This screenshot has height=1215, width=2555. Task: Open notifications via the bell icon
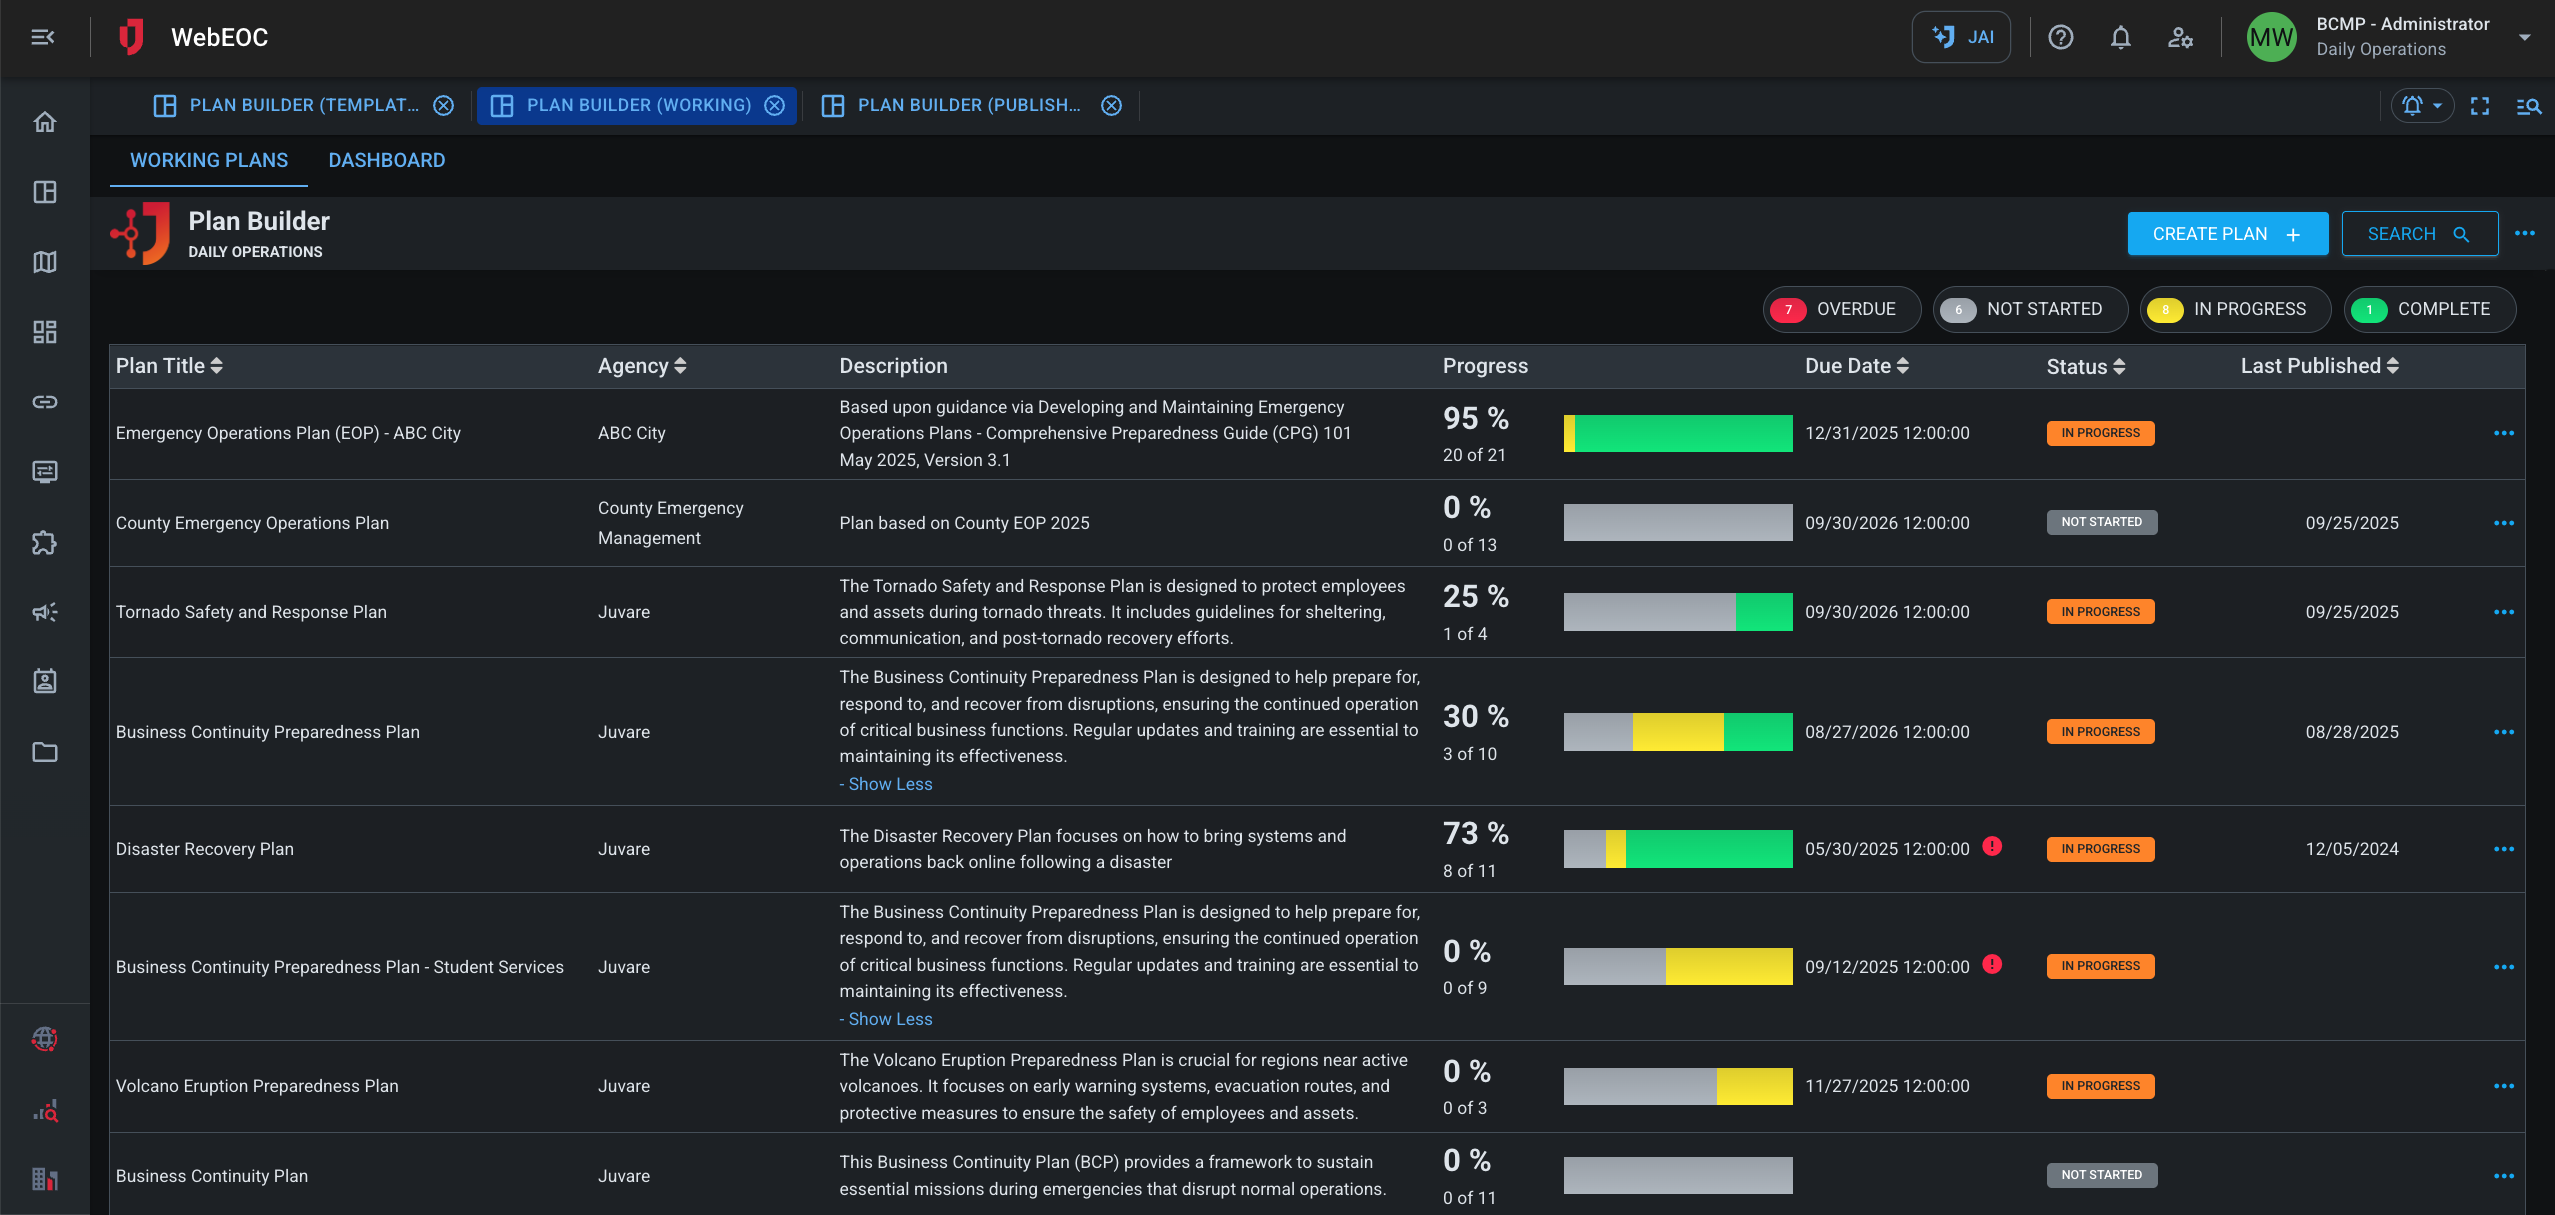click(2120, 37)
